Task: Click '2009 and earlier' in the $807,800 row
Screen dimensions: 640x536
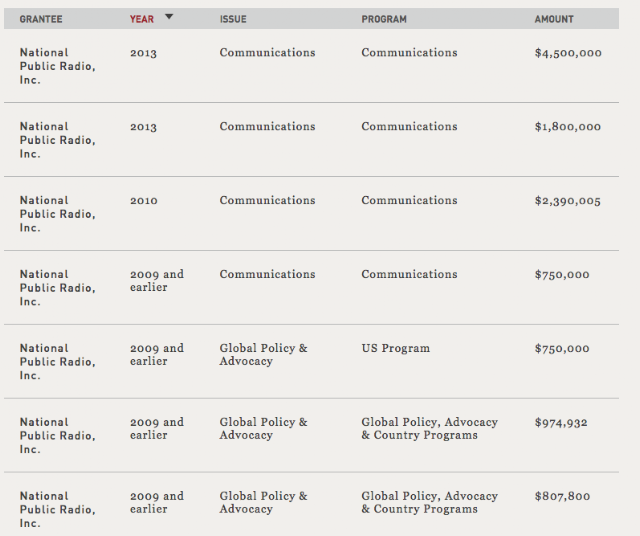Action: point(157,502)
